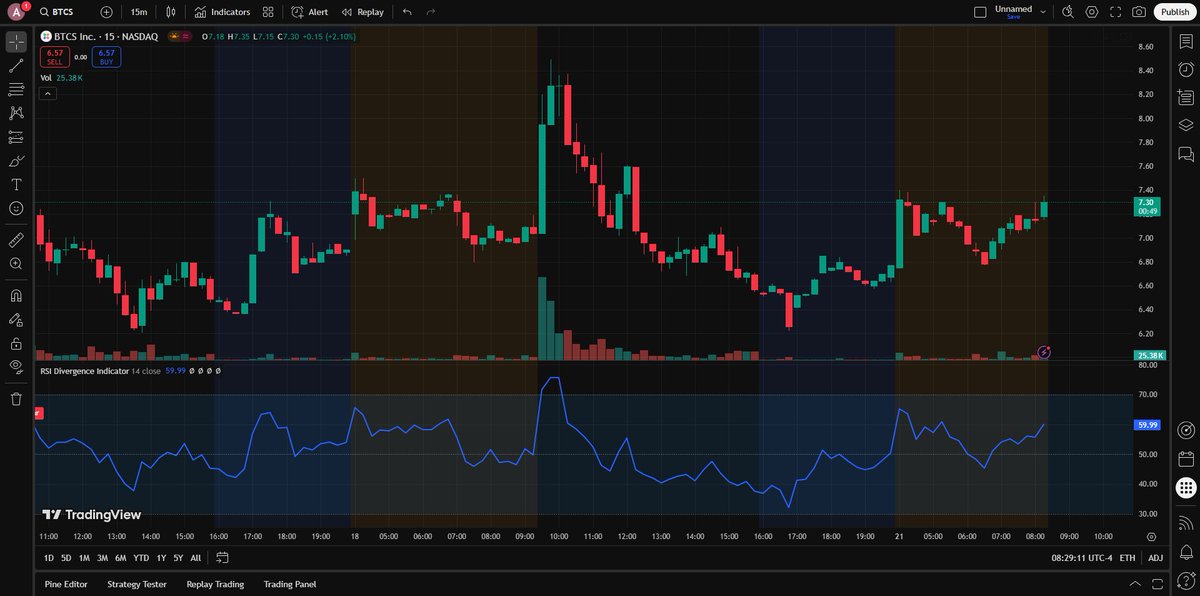Undo the last chart action
1200x596 pixels.
coord(407,12)
